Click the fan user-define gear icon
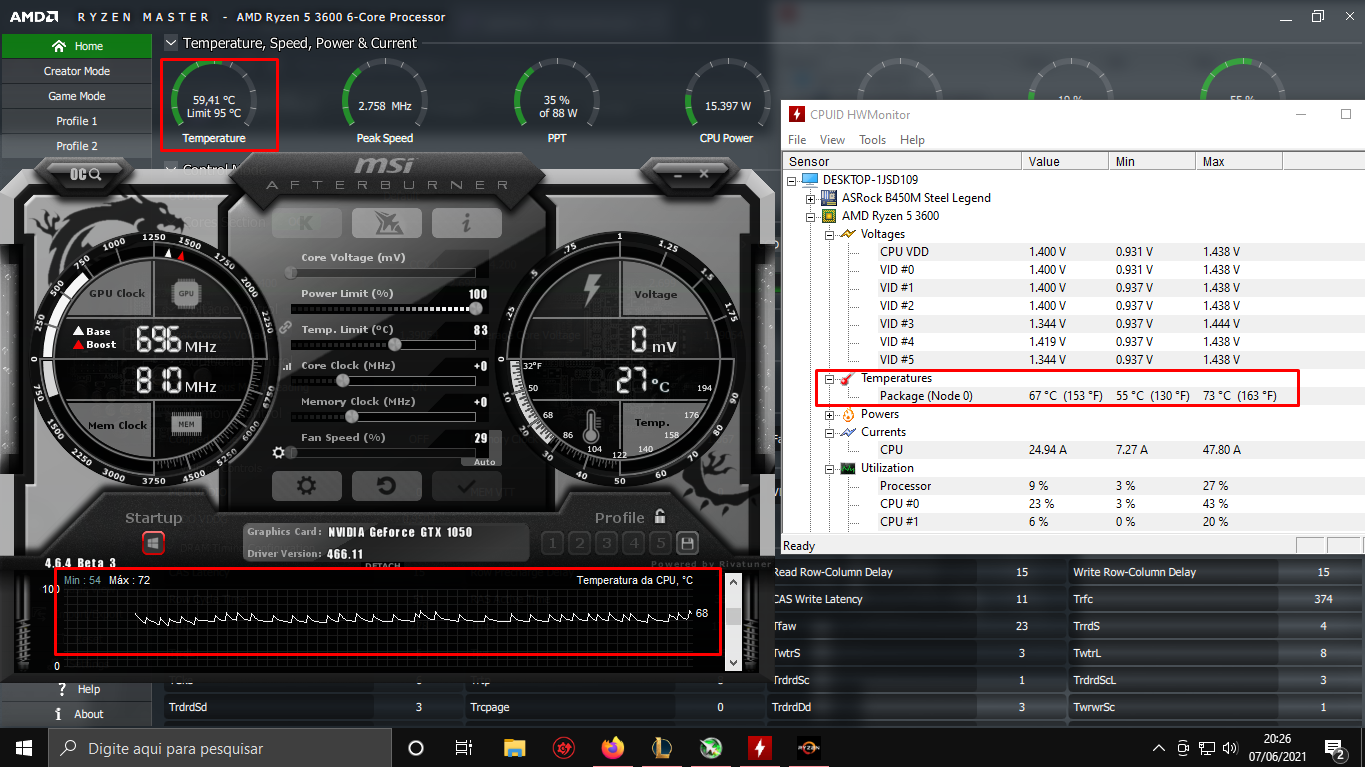Viewport: 1365px width, 767px height. point(279,452)
